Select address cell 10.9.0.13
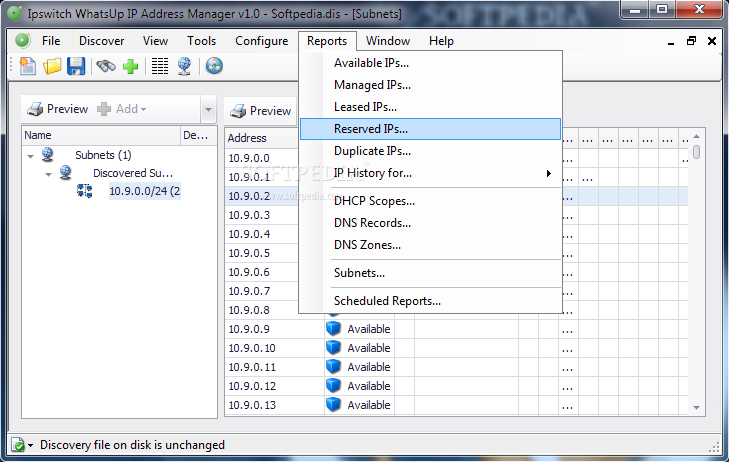 click(274, 405)
